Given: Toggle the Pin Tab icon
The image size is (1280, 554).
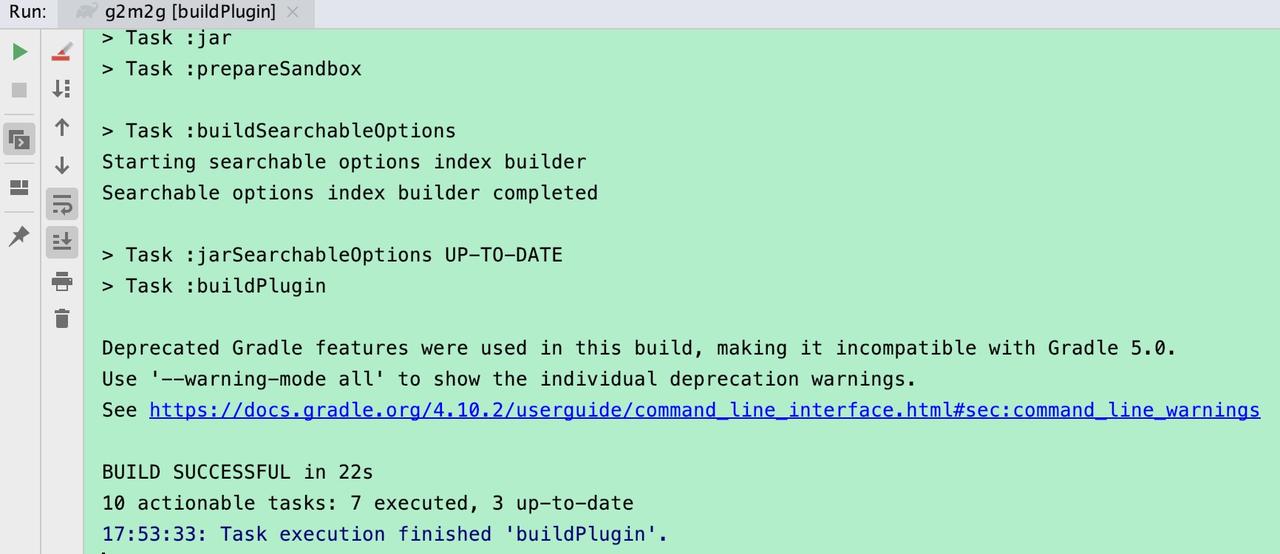Looking at the screenshot, I should [20, 236].
